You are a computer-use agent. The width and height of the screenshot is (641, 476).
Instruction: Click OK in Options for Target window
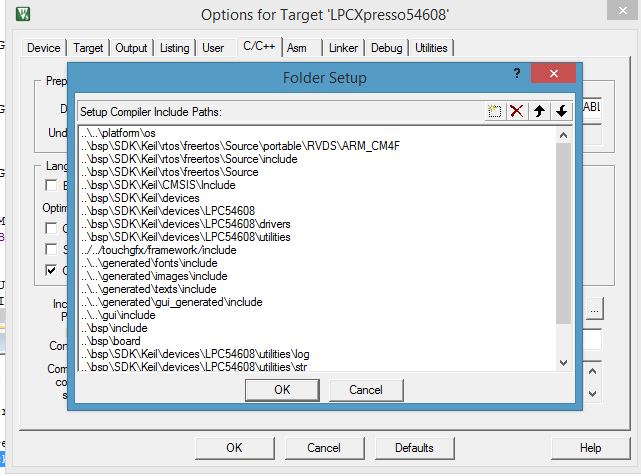click(234, 448)
